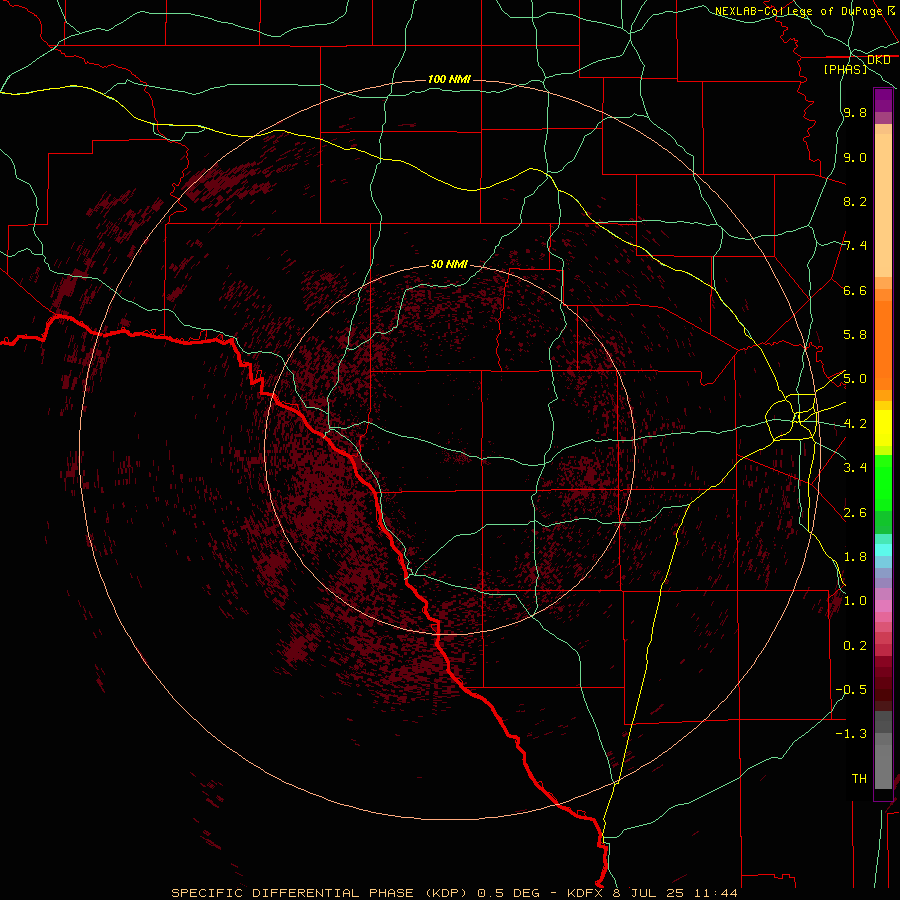This screenshot has width=900, height=900.
Task: Click the 1.0 scale value
Action: pos(855,601)
